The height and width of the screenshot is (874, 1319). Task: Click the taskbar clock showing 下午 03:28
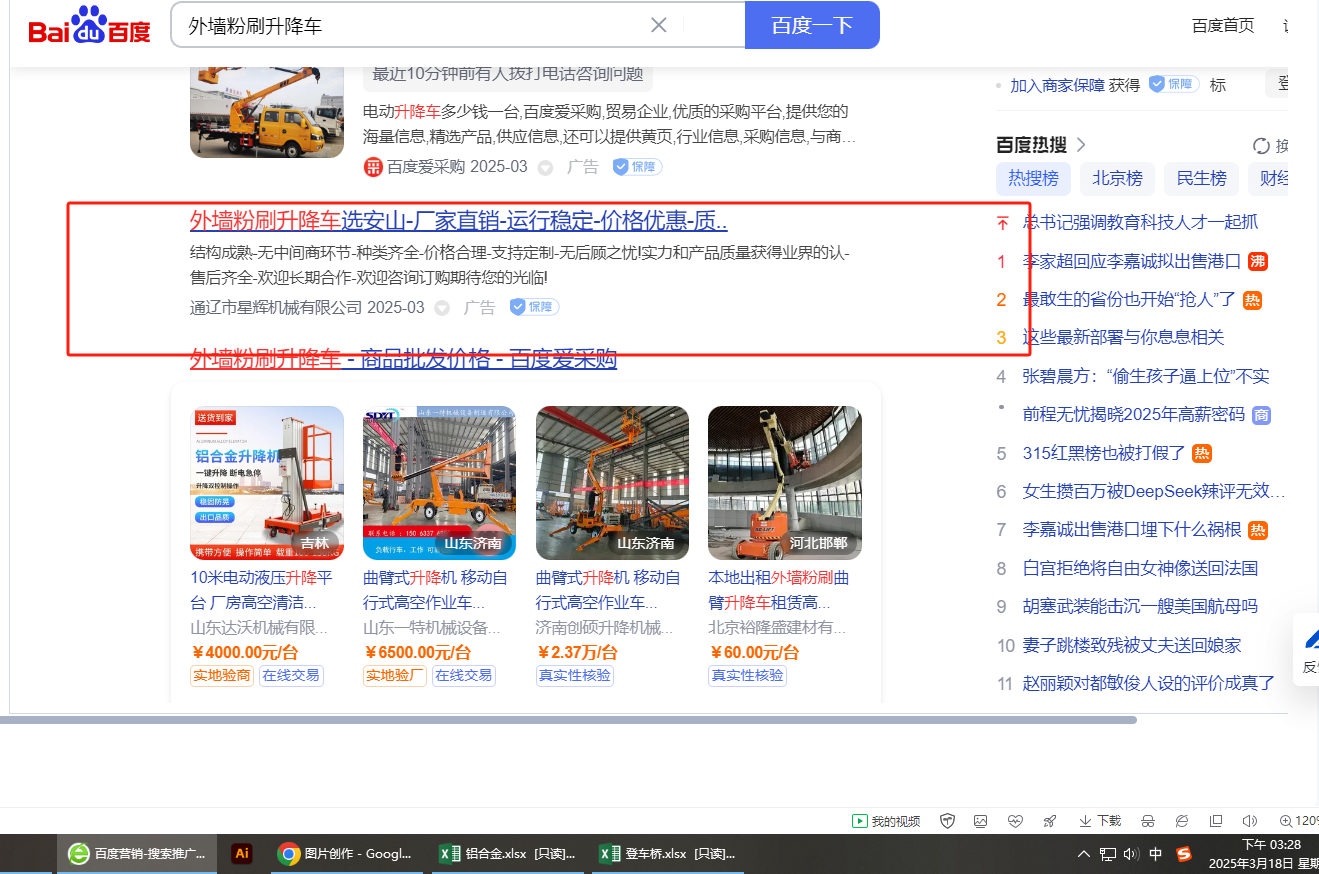(x=1263, y=854)
